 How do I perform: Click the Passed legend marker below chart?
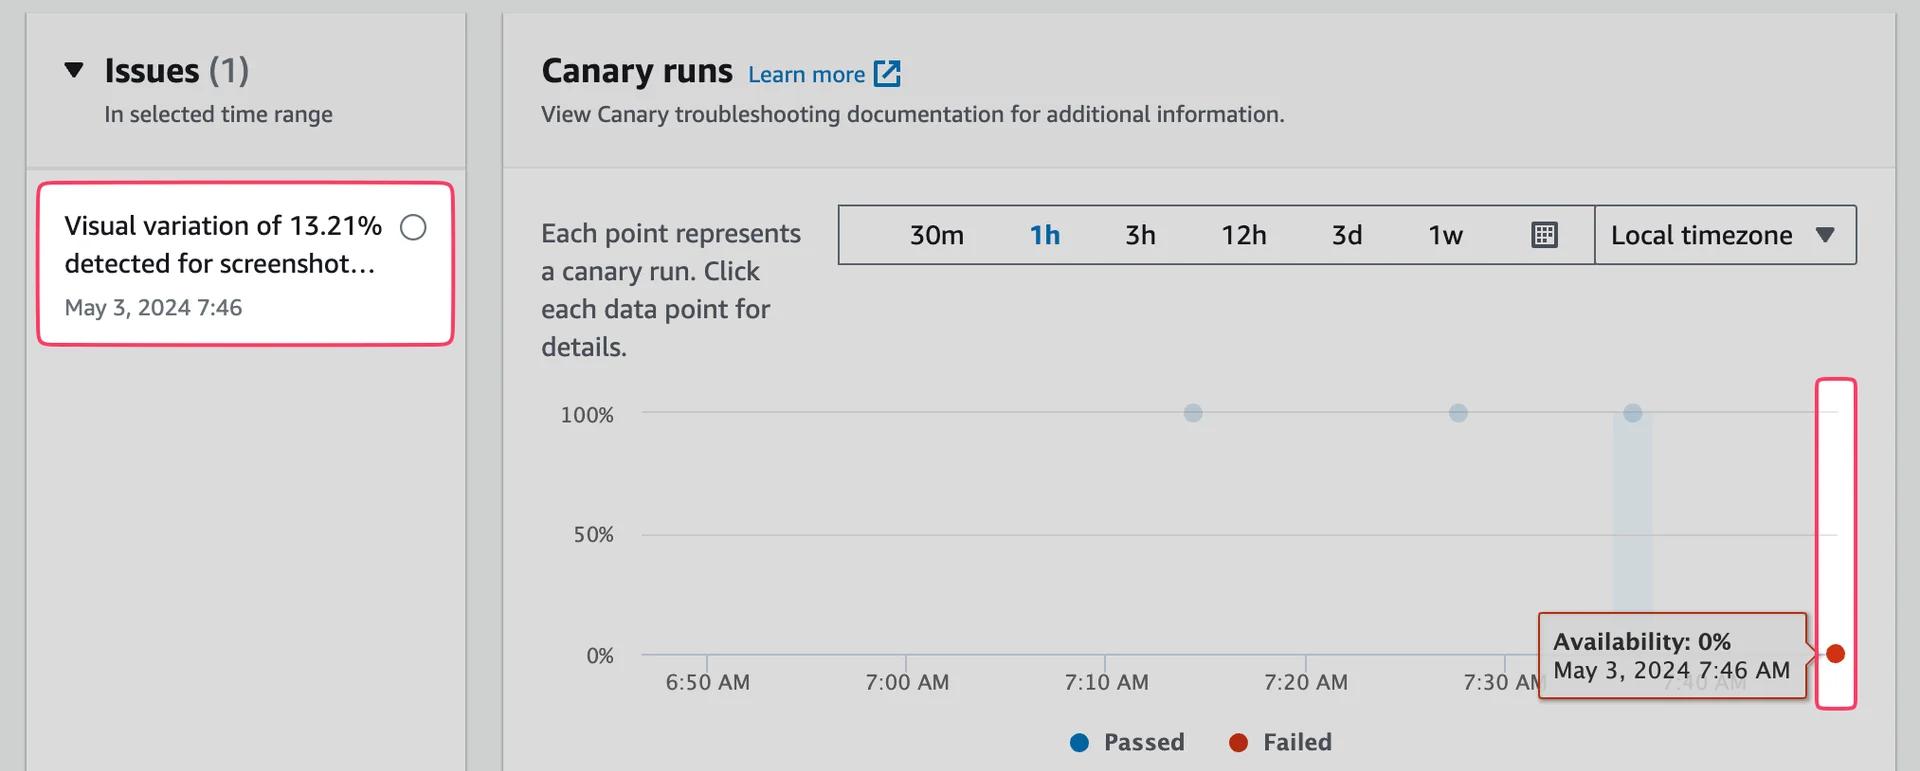tap(1077, 742)
